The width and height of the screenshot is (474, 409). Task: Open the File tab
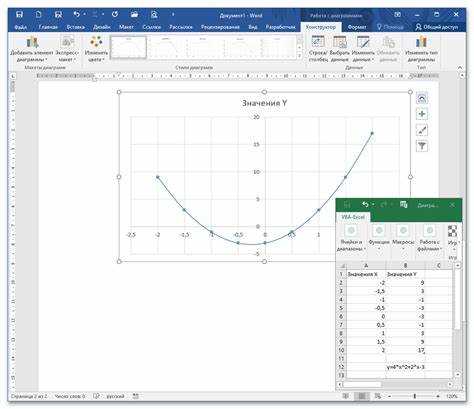(21, 27)
